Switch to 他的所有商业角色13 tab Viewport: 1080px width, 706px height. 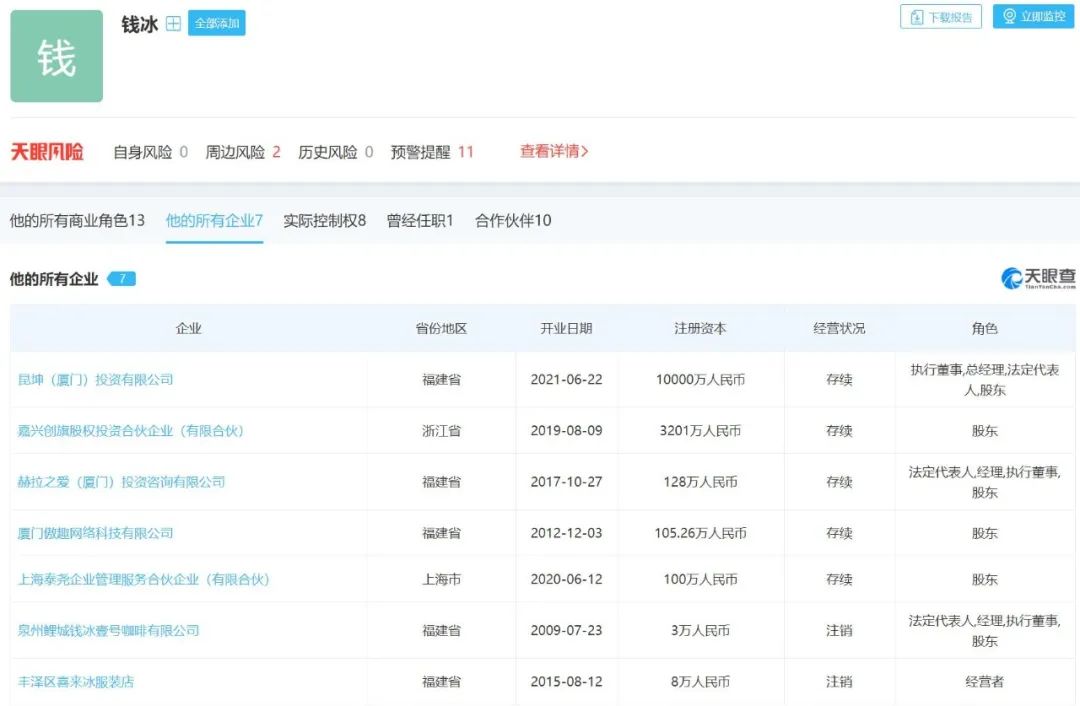click(77, 220)
